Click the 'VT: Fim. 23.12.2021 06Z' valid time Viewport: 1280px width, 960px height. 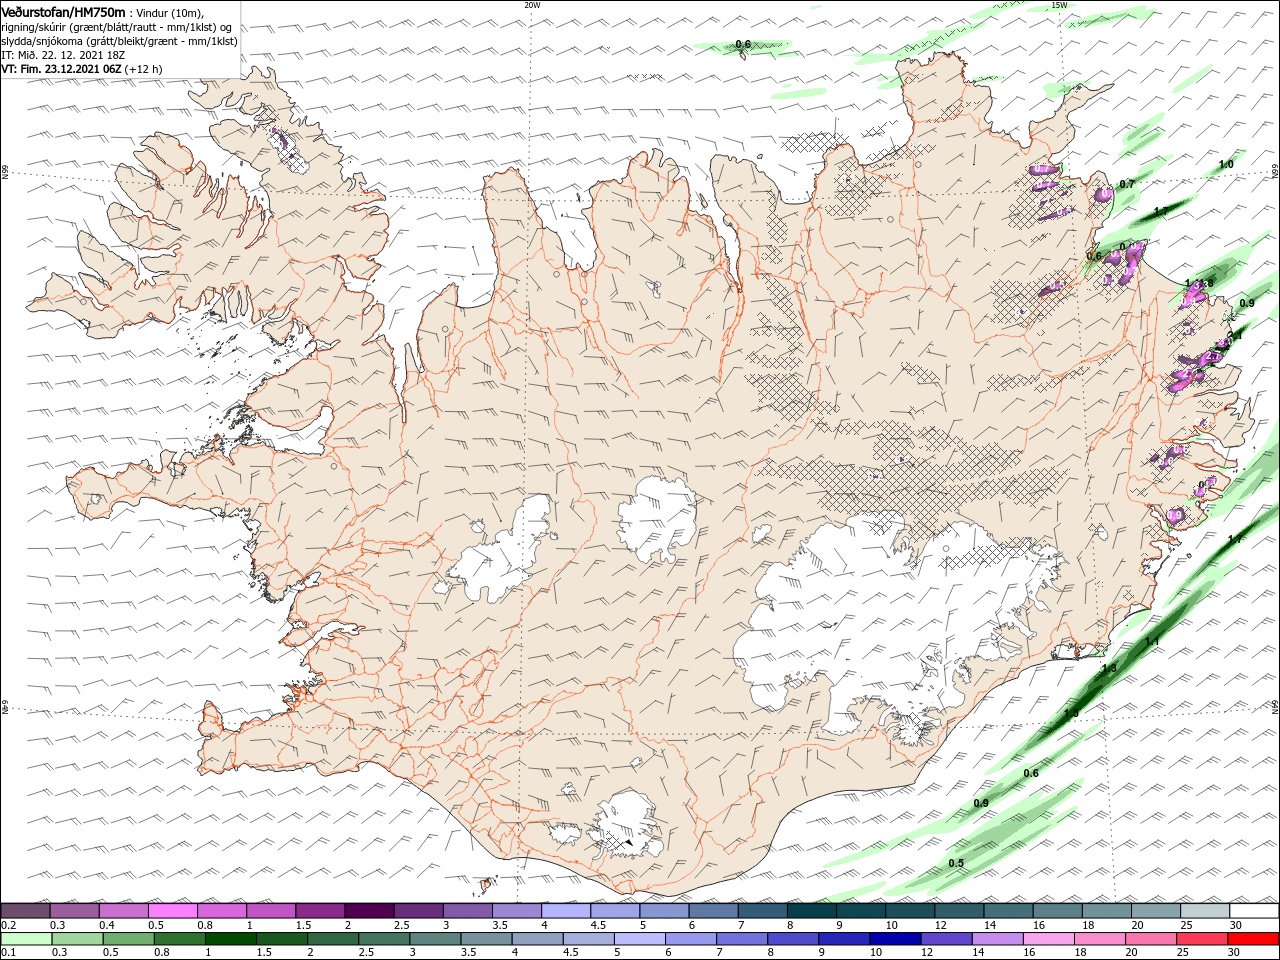pos(61,69)
